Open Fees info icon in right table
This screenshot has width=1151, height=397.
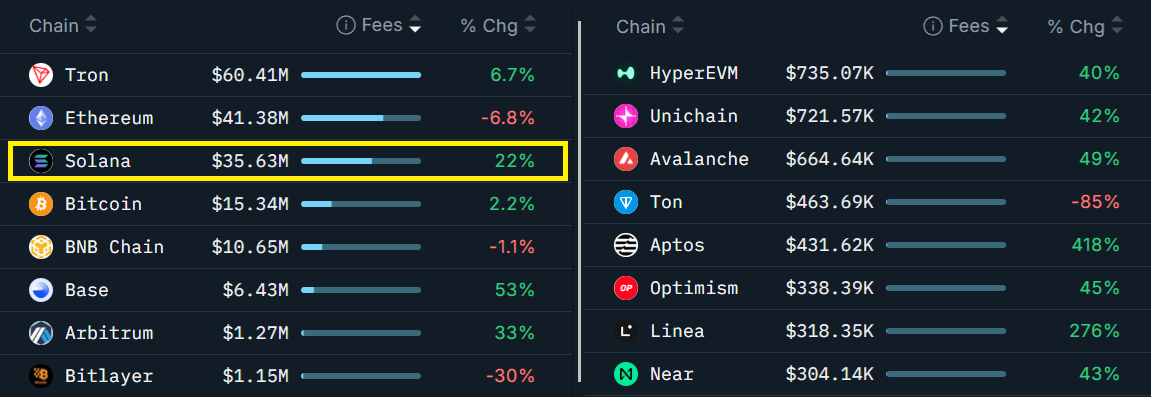tap(932, 27)
